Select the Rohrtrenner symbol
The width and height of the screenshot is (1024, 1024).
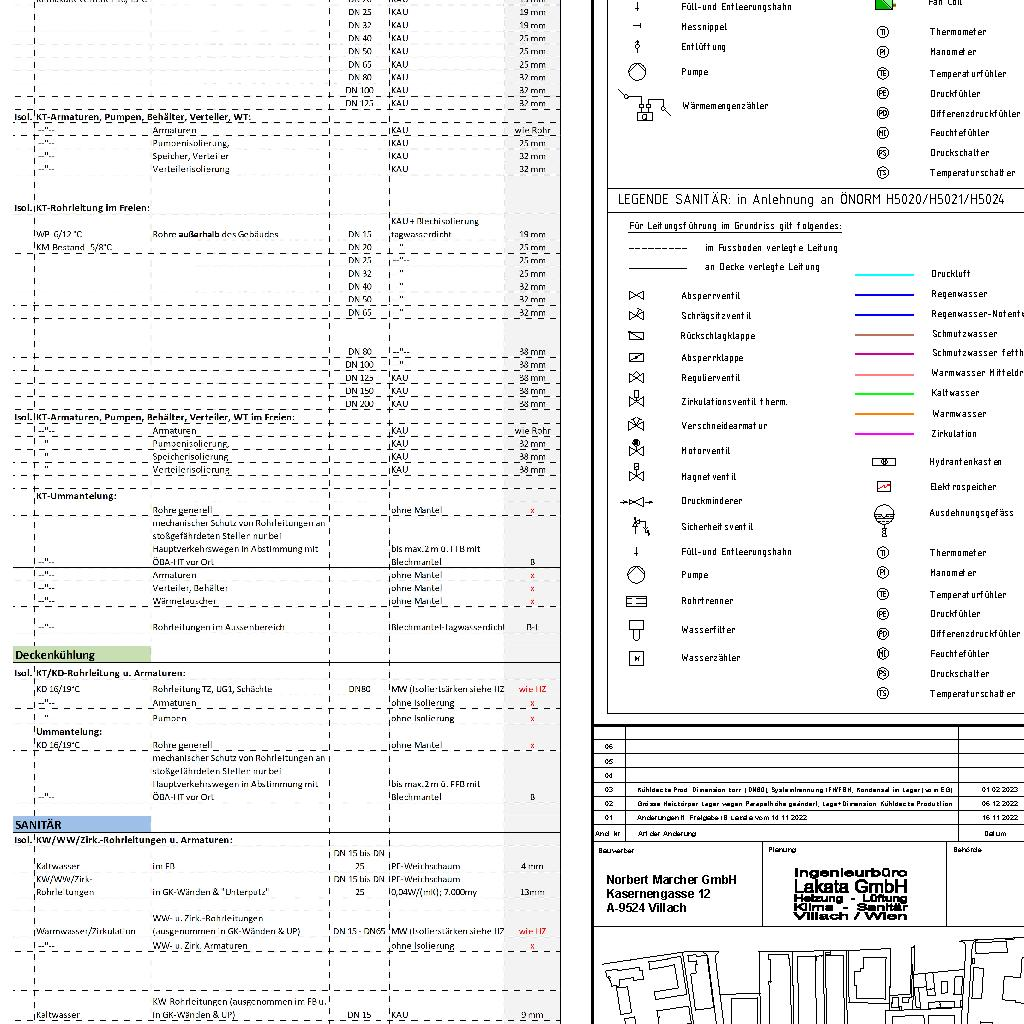coord(636,601)
